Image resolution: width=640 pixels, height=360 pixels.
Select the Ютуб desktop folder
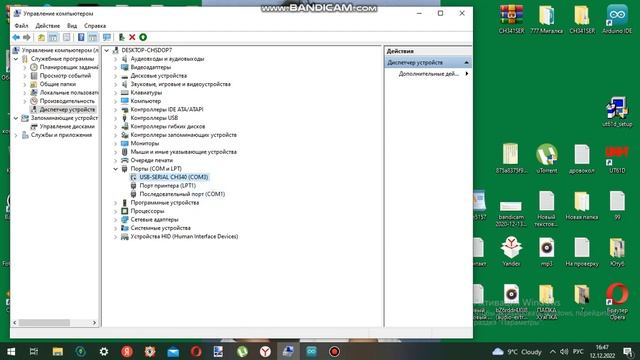point(617,252)
